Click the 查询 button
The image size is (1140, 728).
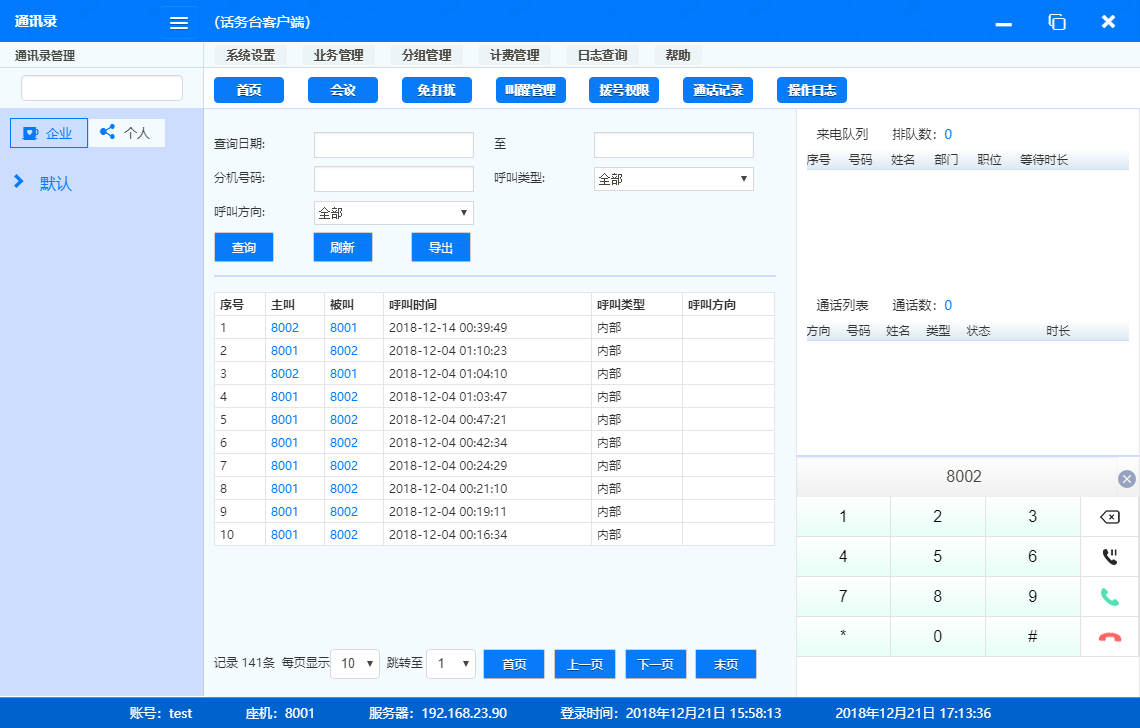[x=244, y=247]
